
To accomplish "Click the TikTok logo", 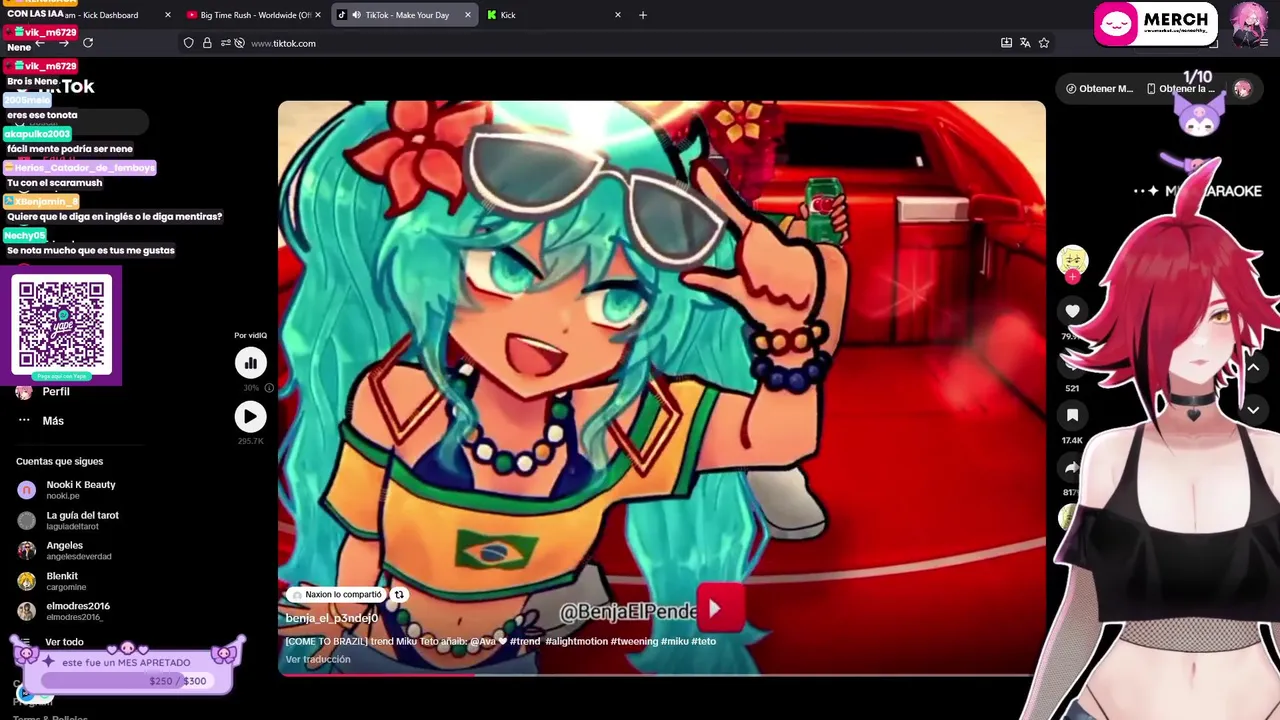I will (x=57, y=87).
